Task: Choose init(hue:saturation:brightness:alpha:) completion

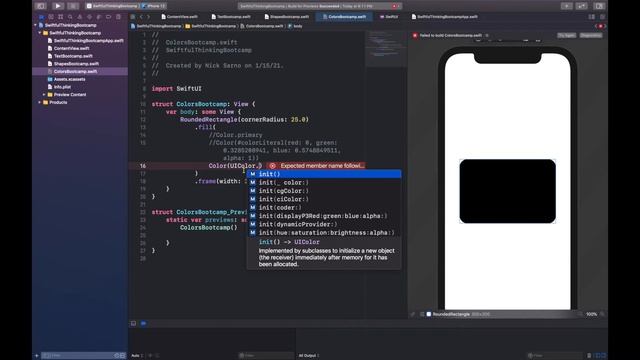Action: tap(324, 232)
